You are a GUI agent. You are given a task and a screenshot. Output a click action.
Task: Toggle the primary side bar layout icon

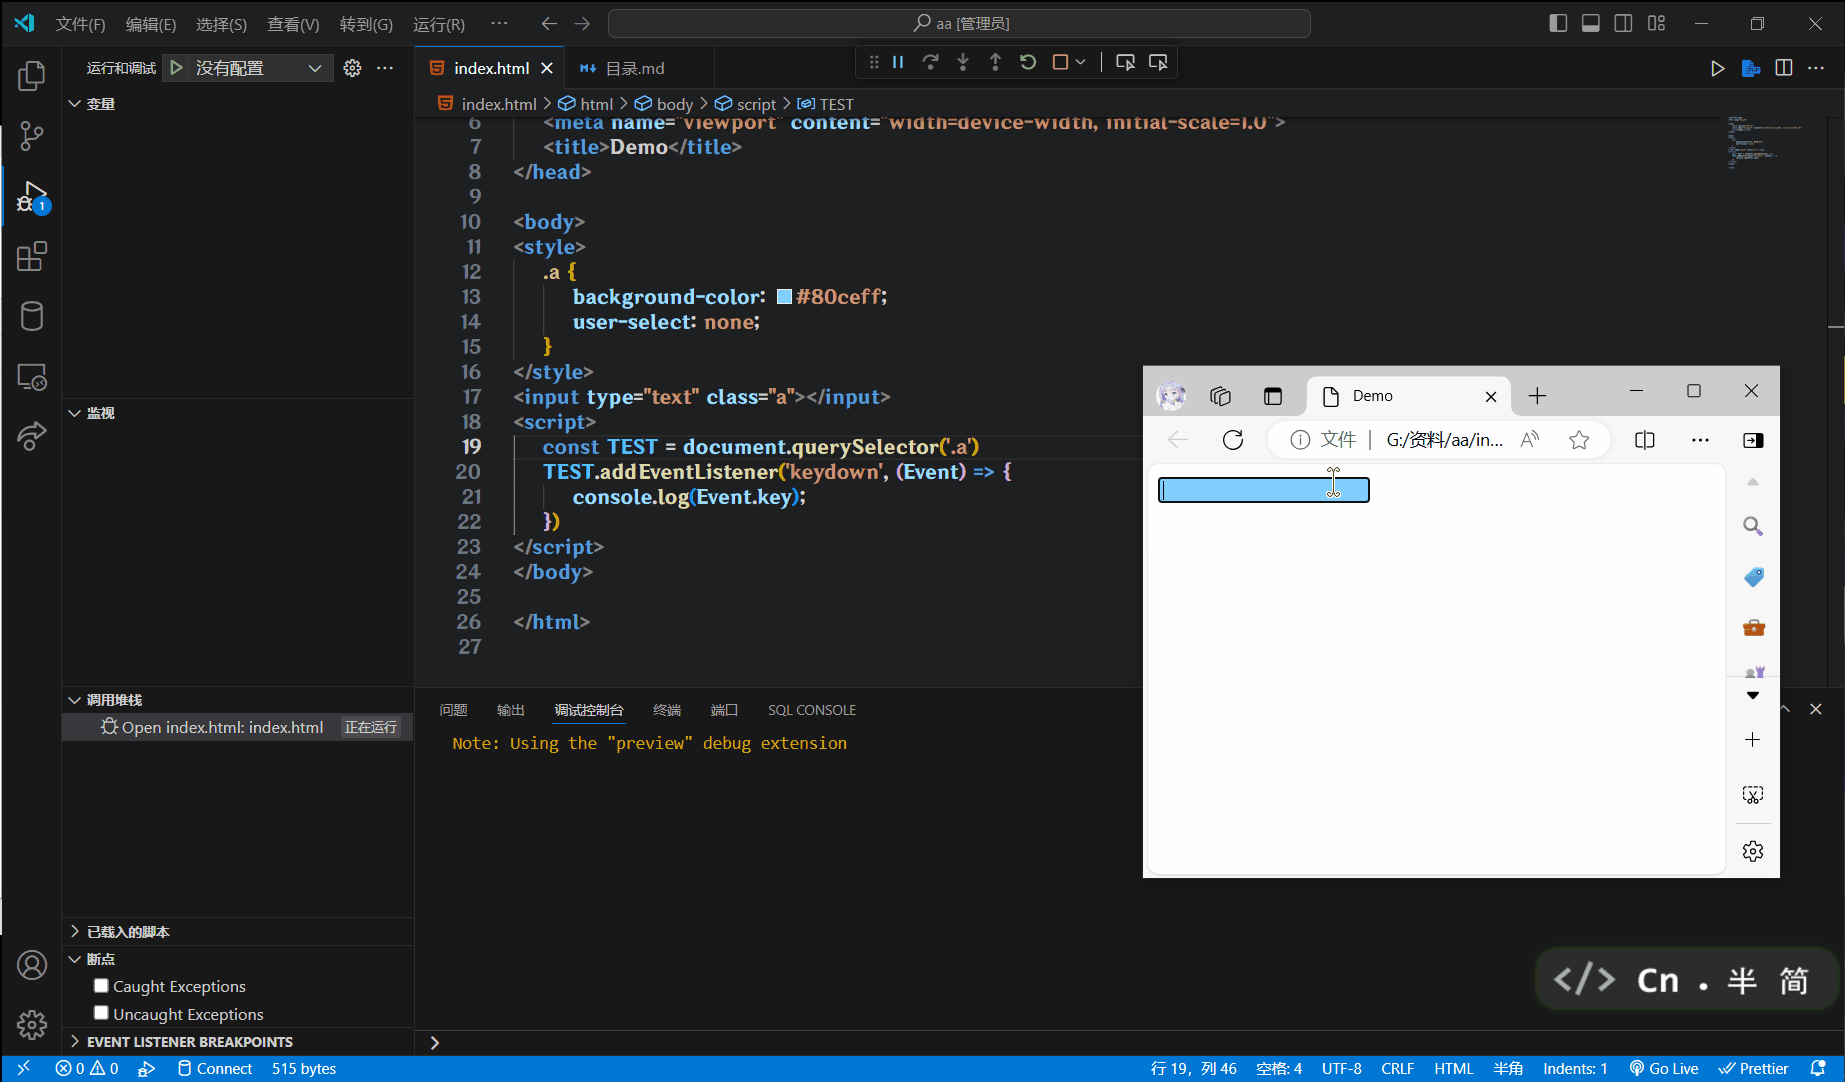point(1558,23)
